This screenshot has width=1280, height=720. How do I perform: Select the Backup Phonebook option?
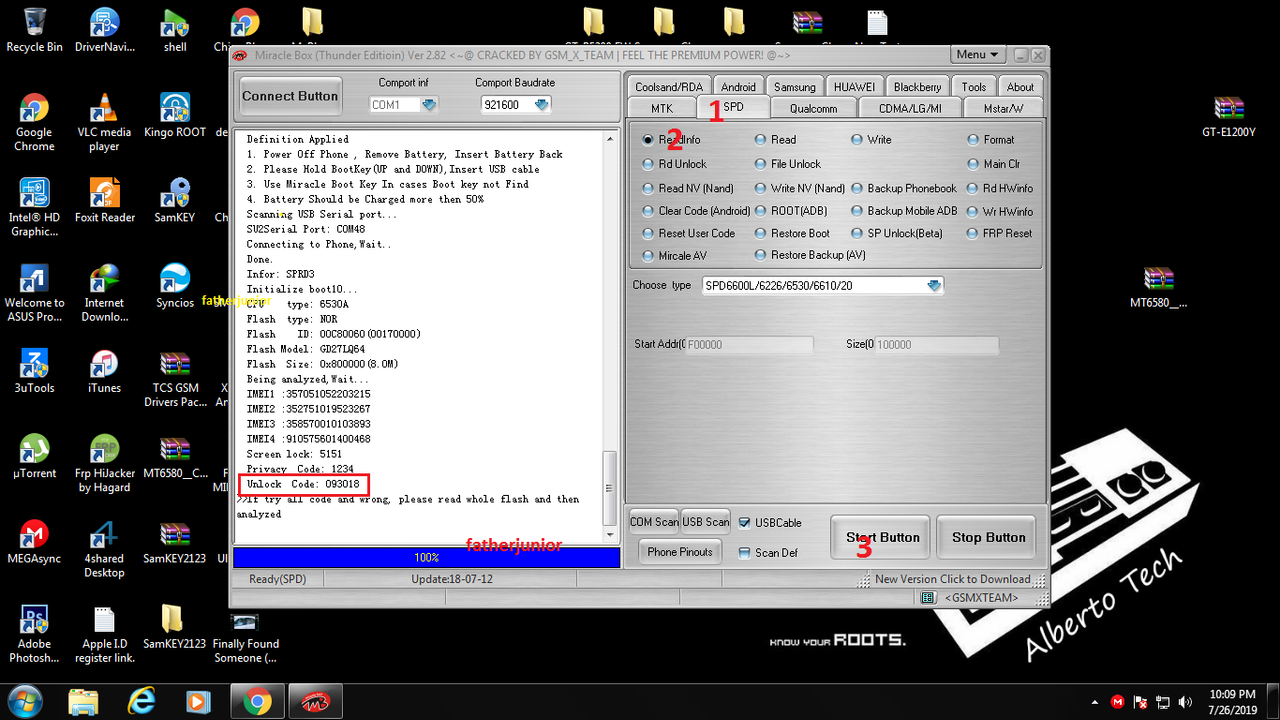pos(904,188)
